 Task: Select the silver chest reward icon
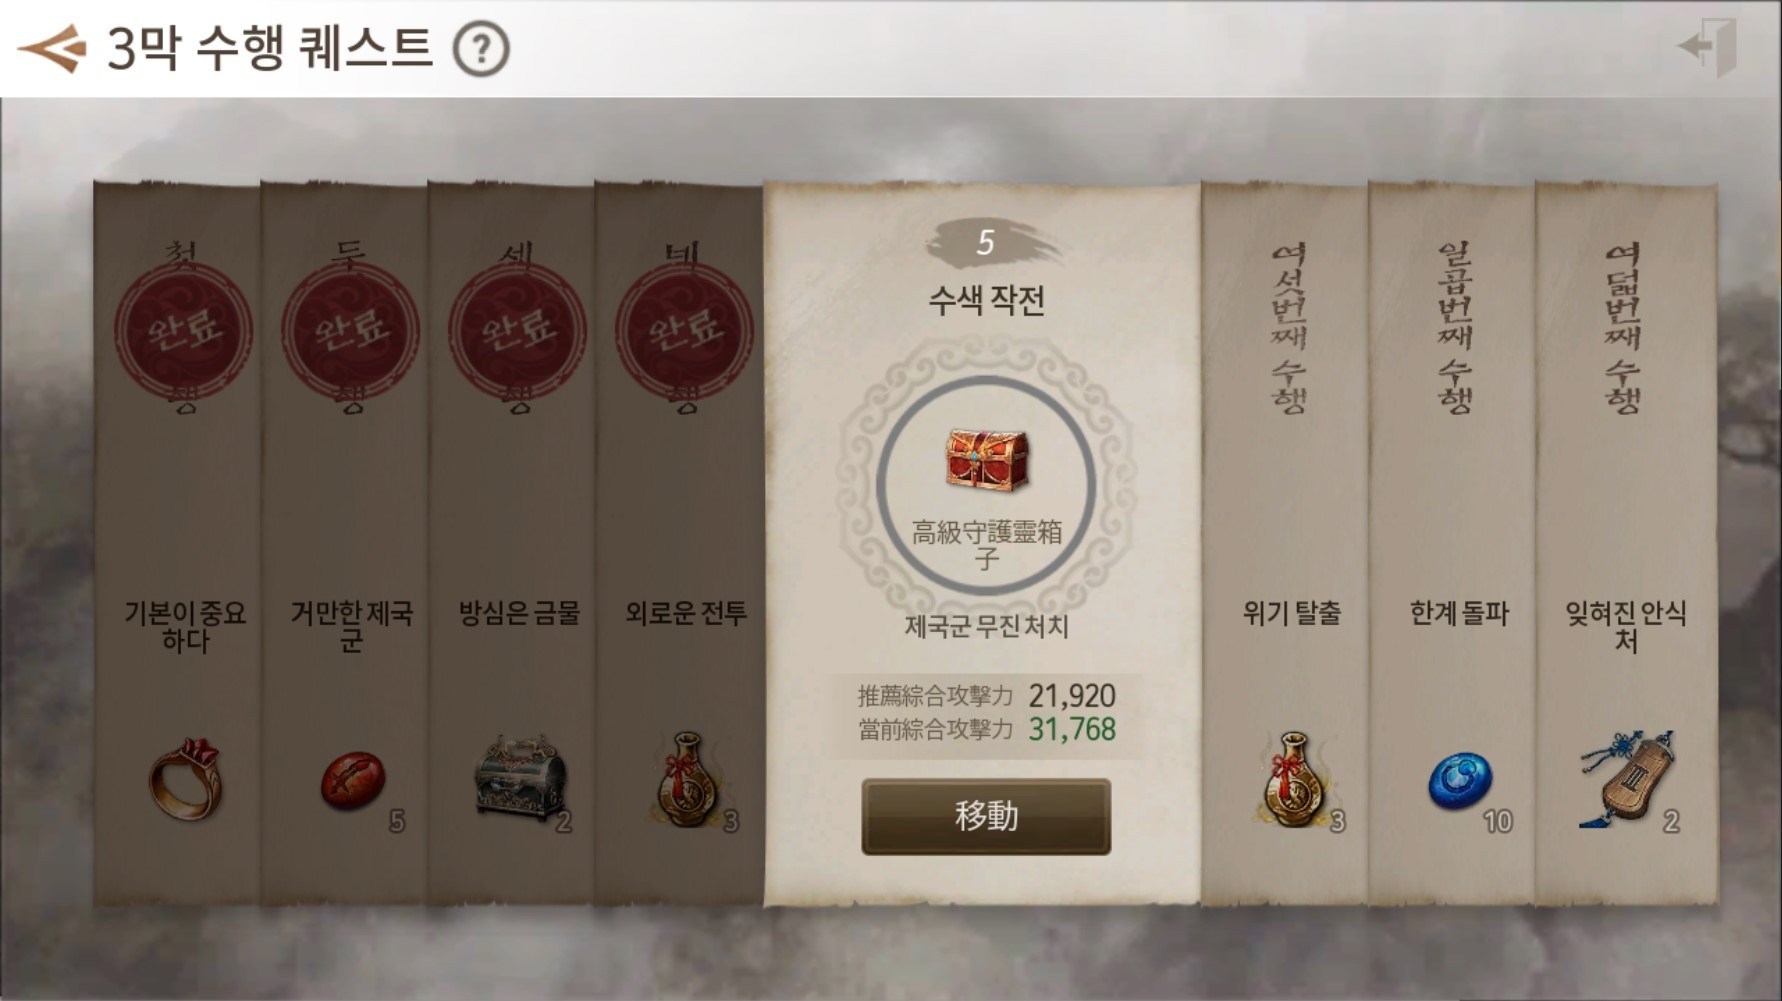click(519, 779)
